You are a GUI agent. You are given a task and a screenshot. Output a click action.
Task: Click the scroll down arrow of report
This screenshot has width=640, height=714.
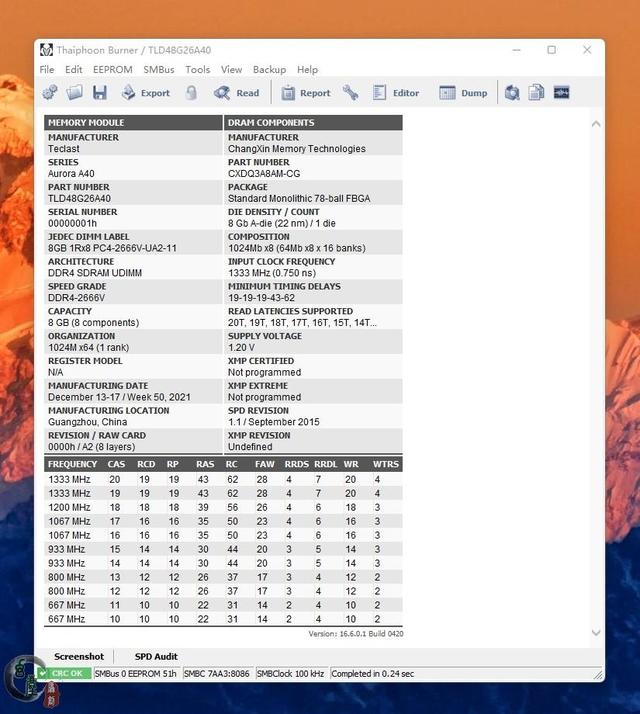coord(596,632)
